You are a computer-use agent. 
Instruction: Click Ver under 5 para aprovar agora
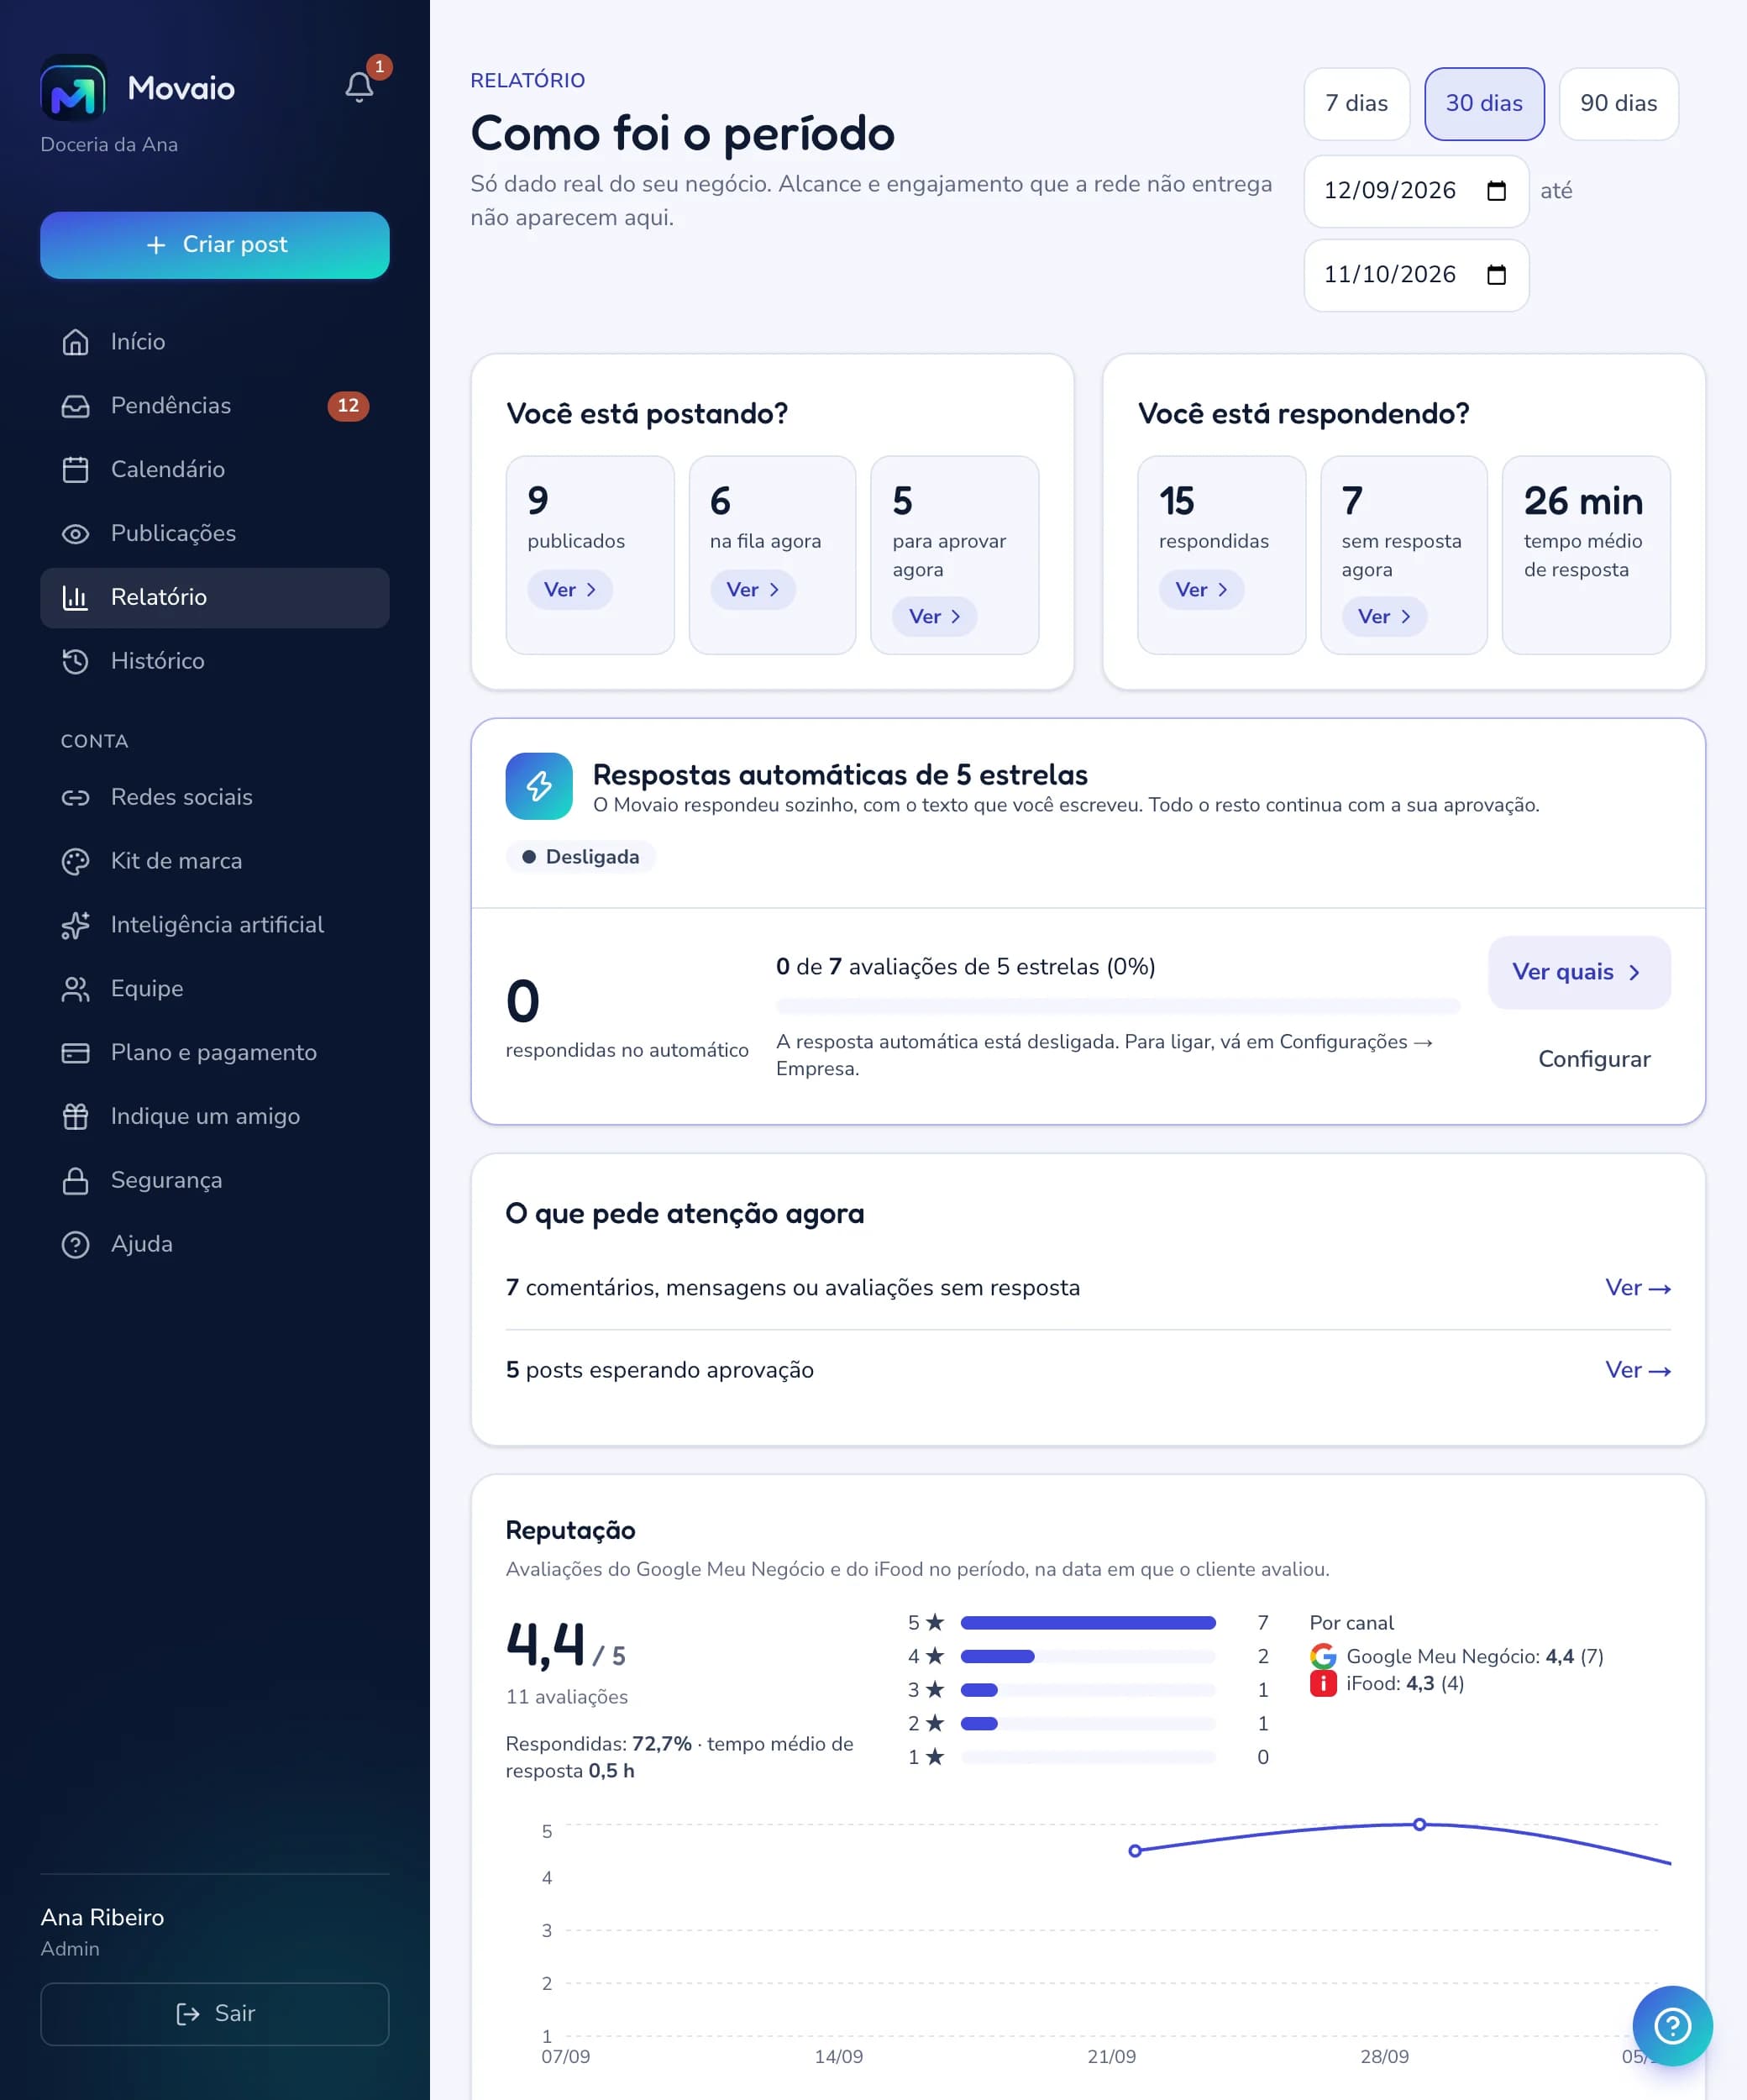935,617
